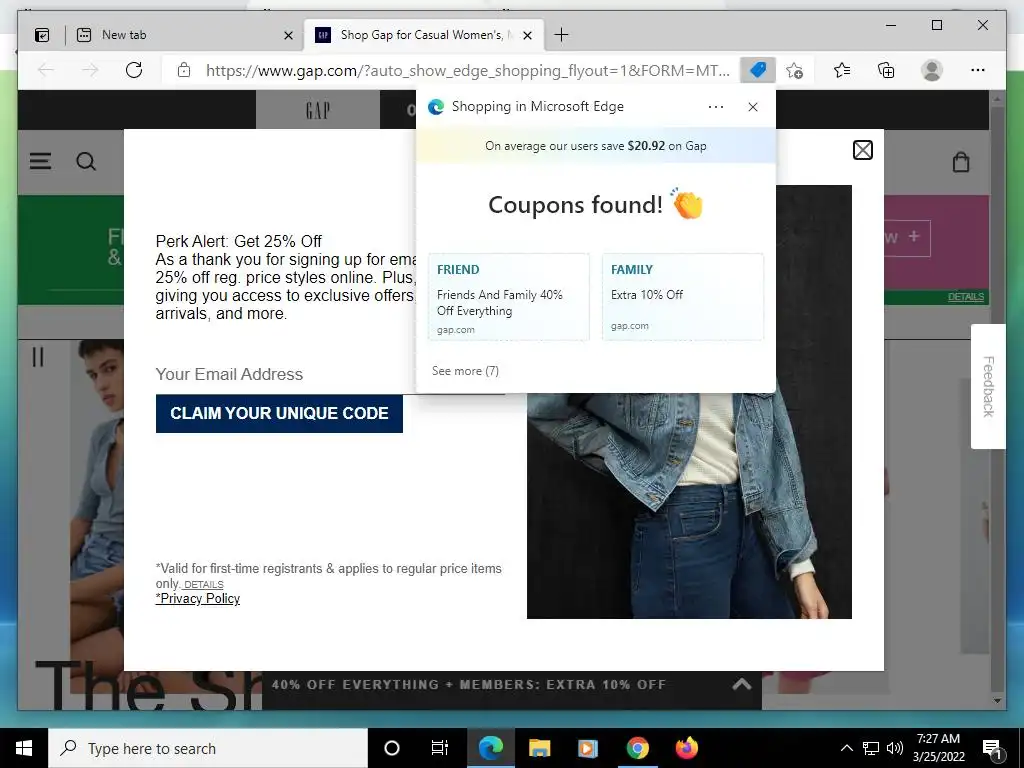Open File Explorer from taskbar
This screenshot has width=1024, height=768.
[539, 748]
